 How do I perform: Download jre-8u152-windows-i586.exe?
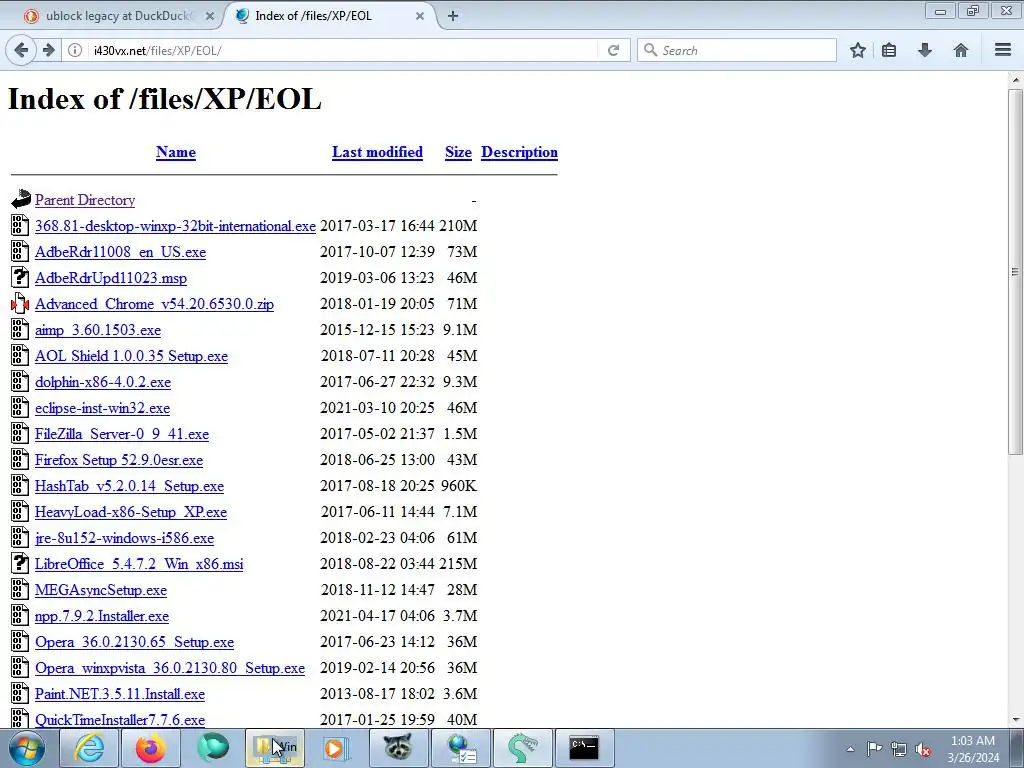124,538
